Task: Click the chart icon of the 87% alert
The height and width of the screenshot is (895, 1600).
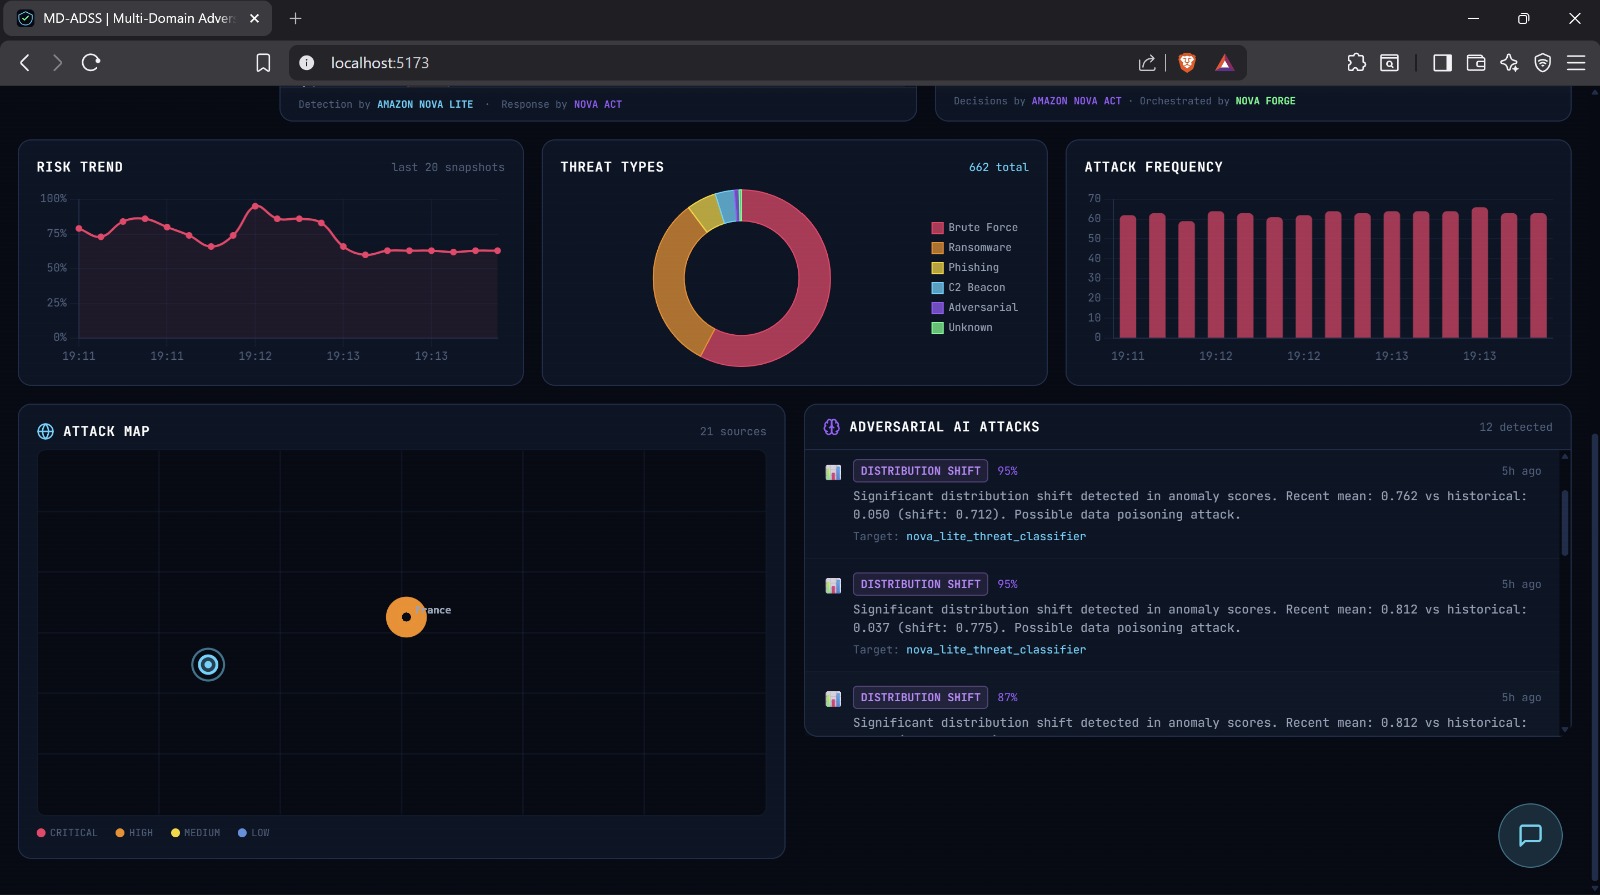Action: [x=833, y=698]
